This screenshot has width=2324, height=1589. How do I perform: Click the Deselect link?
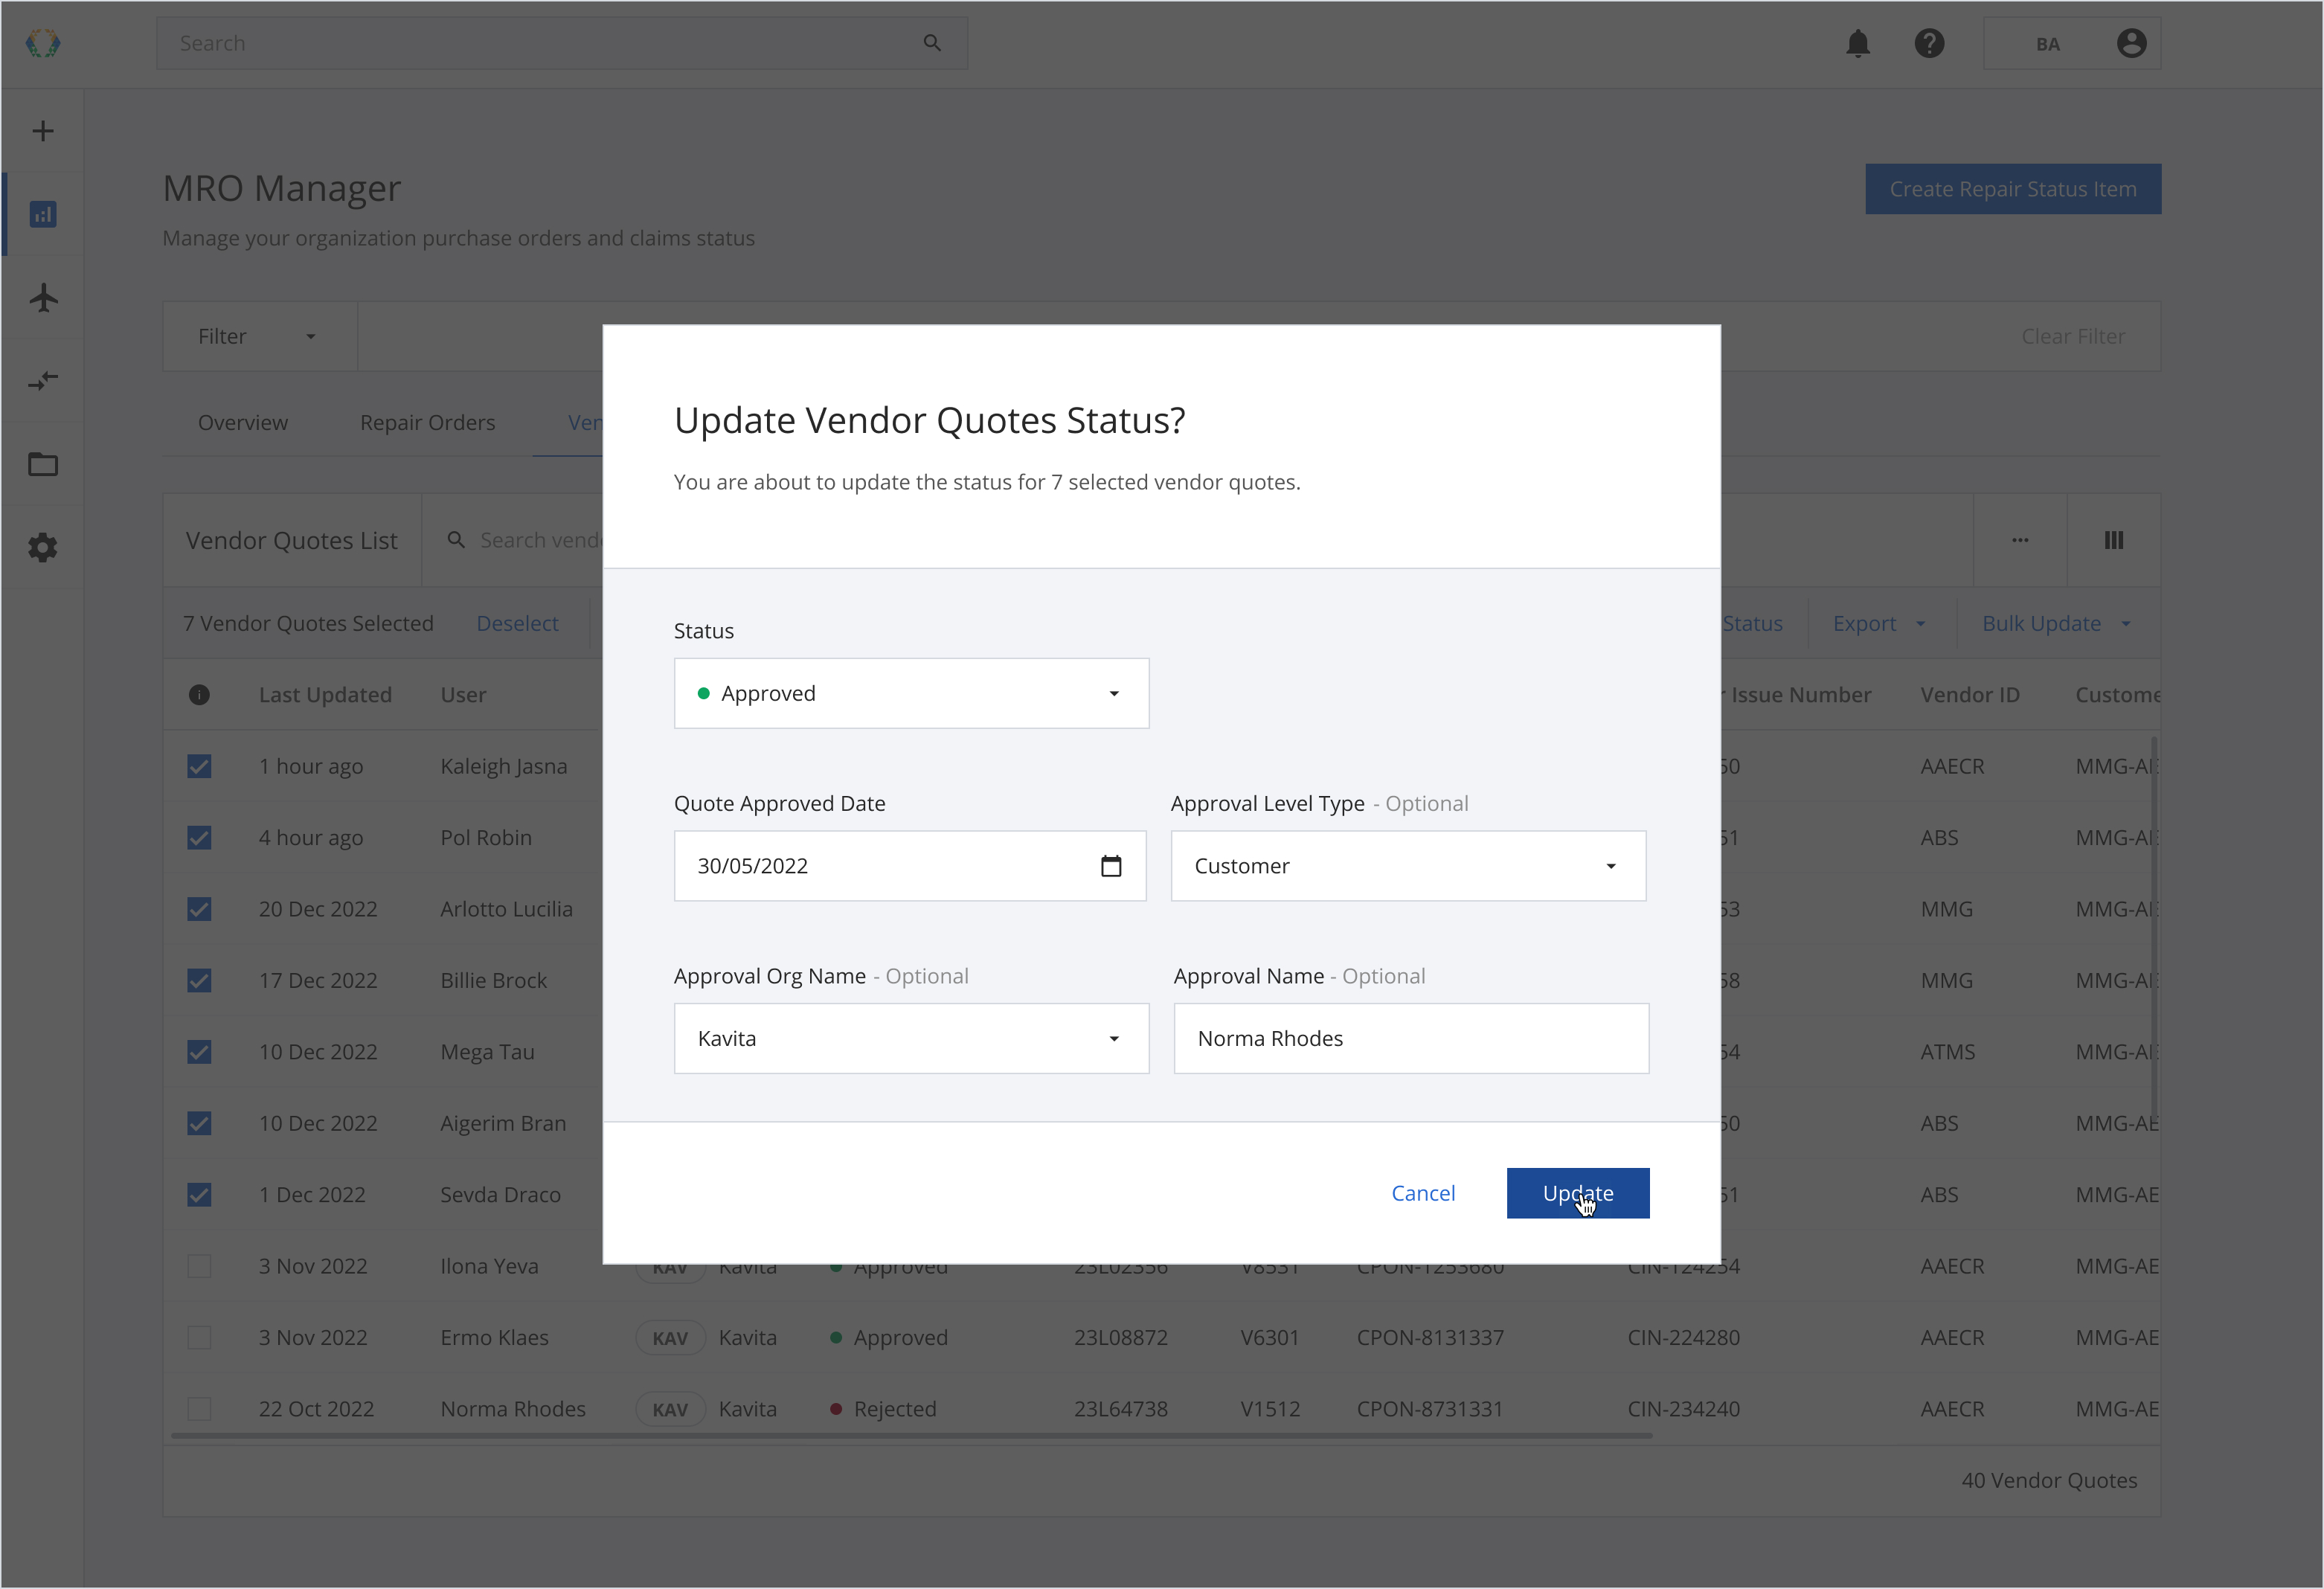tap(517, 623)
